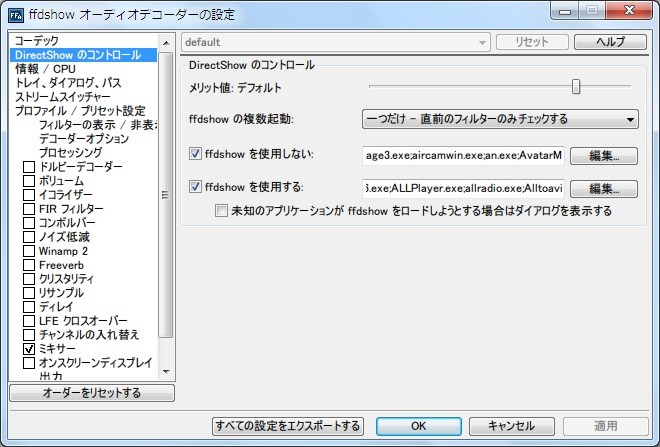The image size is (660, 447).
Task: Open プロファイル / プリセット設定 page
Action: [x=80, y=111]
